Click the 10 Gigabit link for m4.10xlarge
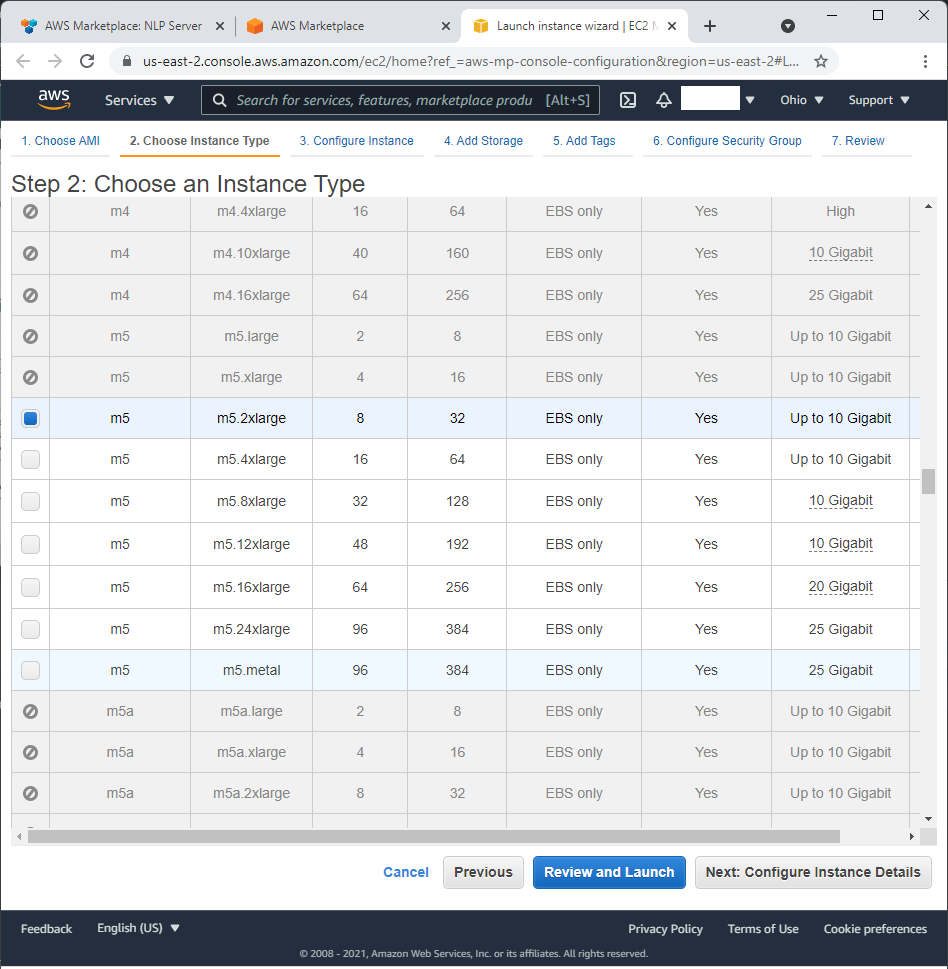The image size is (948, 969). point(840,253)
